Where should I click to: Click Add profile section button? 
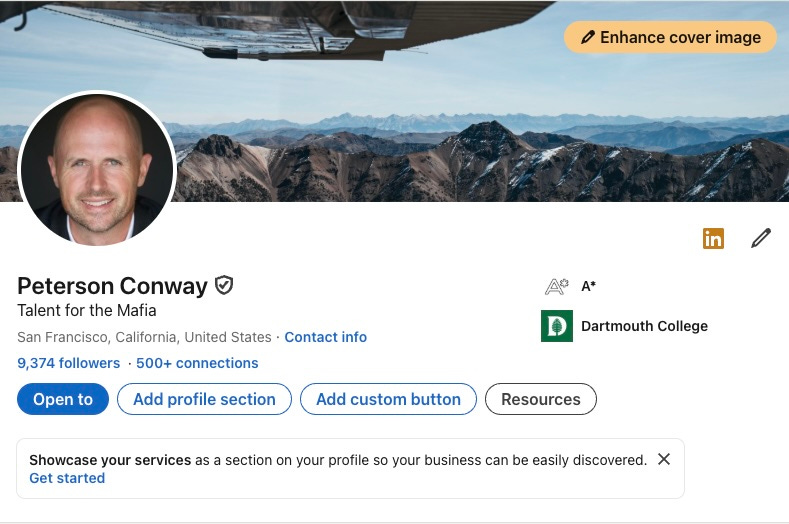(204, 399)
